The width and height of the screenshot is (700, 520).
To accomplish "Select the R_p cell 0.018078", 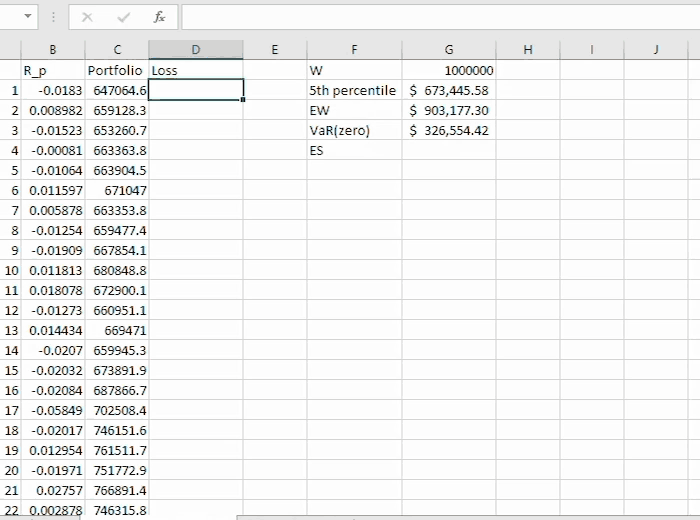I will tap(53, 290).
